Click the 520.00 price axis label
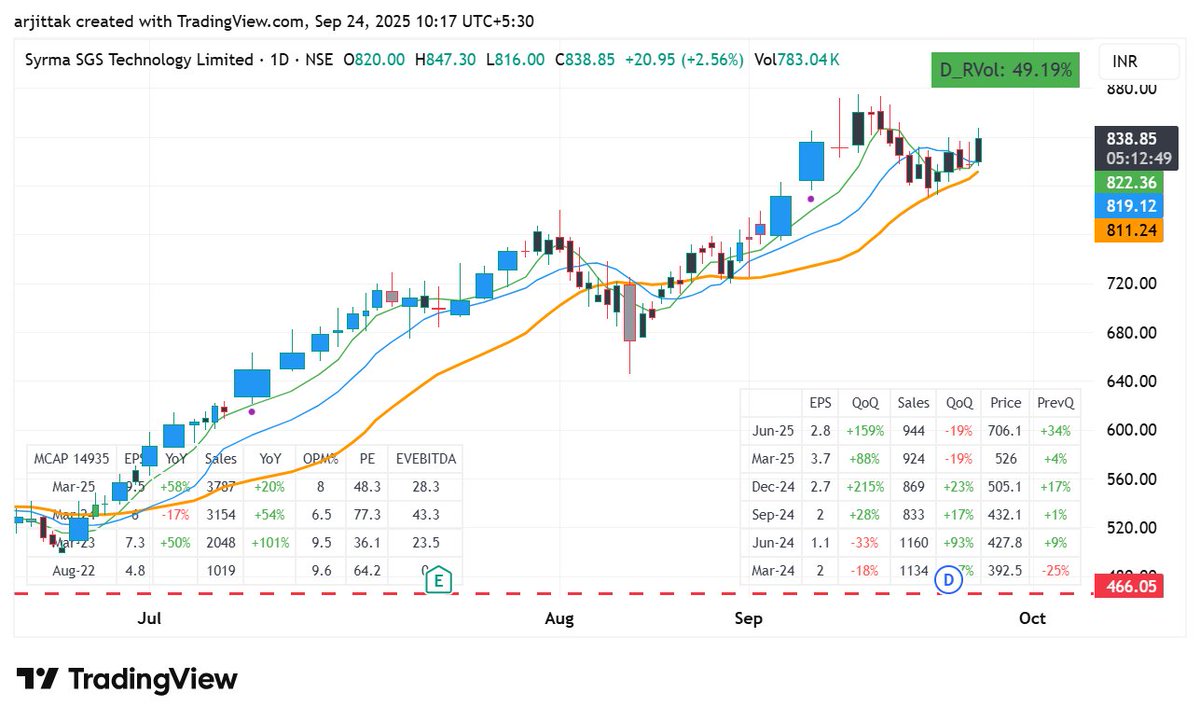The height and width of the screenshot is (721, 1200). coord(1131,528)
